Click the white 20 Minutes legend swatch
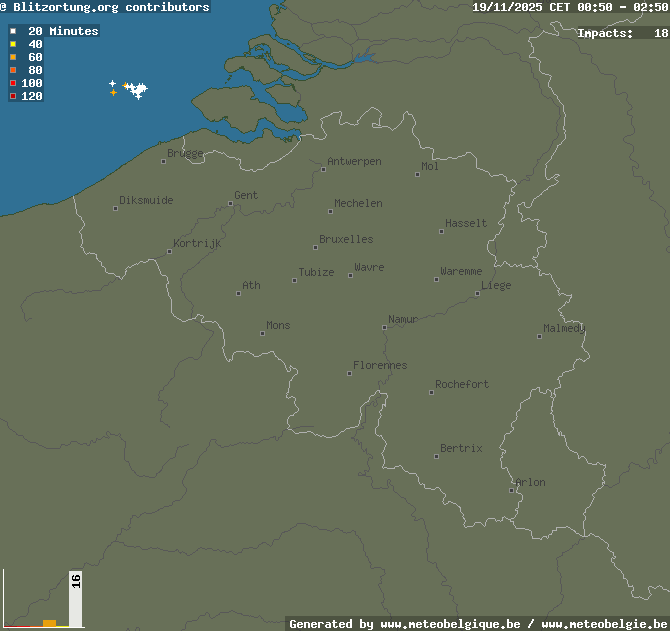 click(13, 31)
